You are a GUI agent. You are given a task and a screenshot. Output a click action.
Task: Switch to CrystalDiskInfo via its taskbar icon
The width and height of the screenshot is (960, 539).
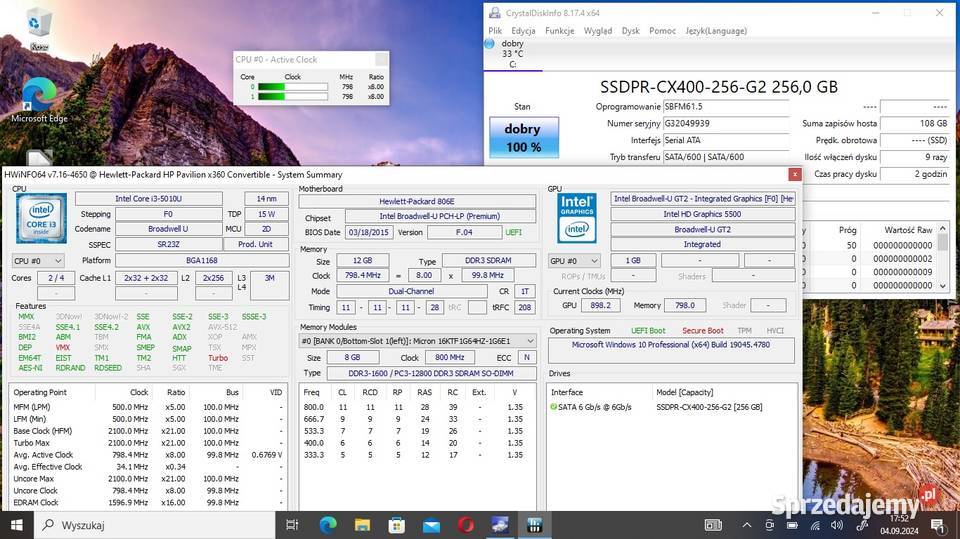coord(500,525)
